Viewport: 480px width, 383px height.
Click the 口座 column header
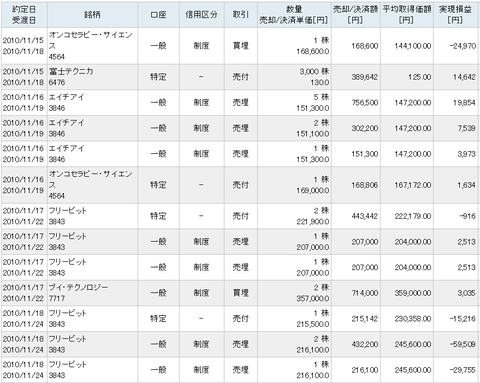pos(158,15)
